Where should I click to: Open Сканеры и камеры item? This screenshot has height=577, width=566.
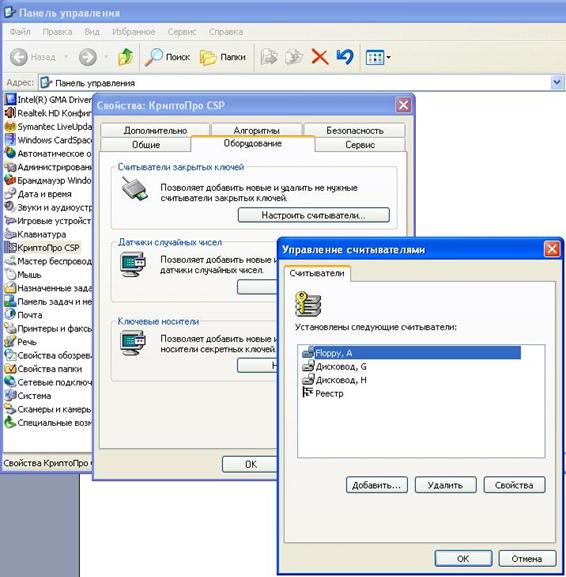48,409
